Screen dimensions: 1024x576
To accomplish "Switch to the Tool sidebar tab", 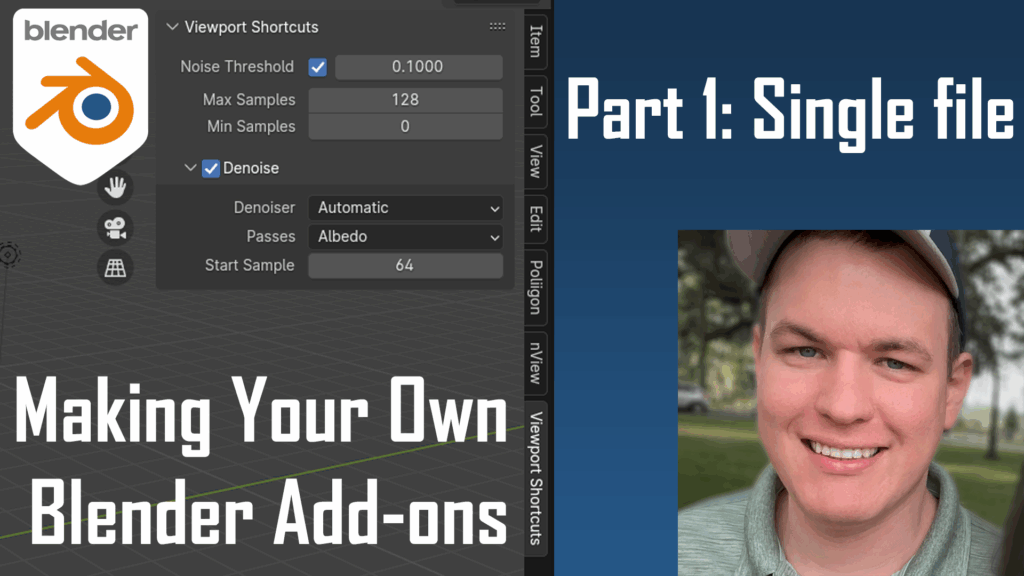I will coord(536,101).
